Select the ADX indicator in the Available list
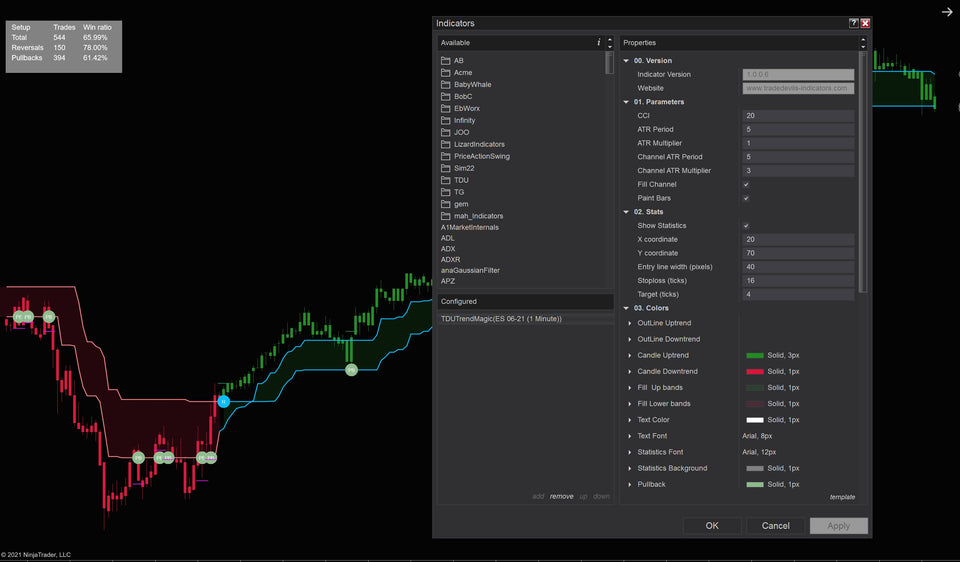 448,249
